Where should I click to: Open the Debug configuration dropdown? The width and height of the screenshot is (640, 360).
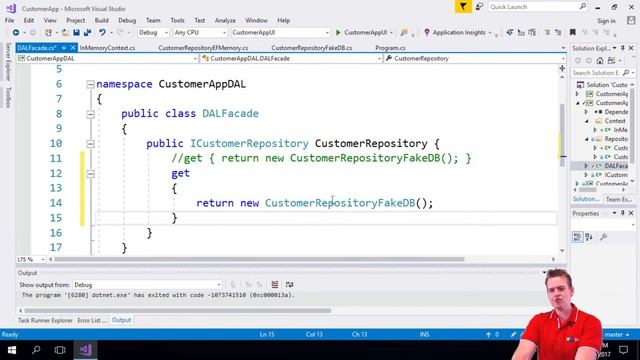pos(153,32)
